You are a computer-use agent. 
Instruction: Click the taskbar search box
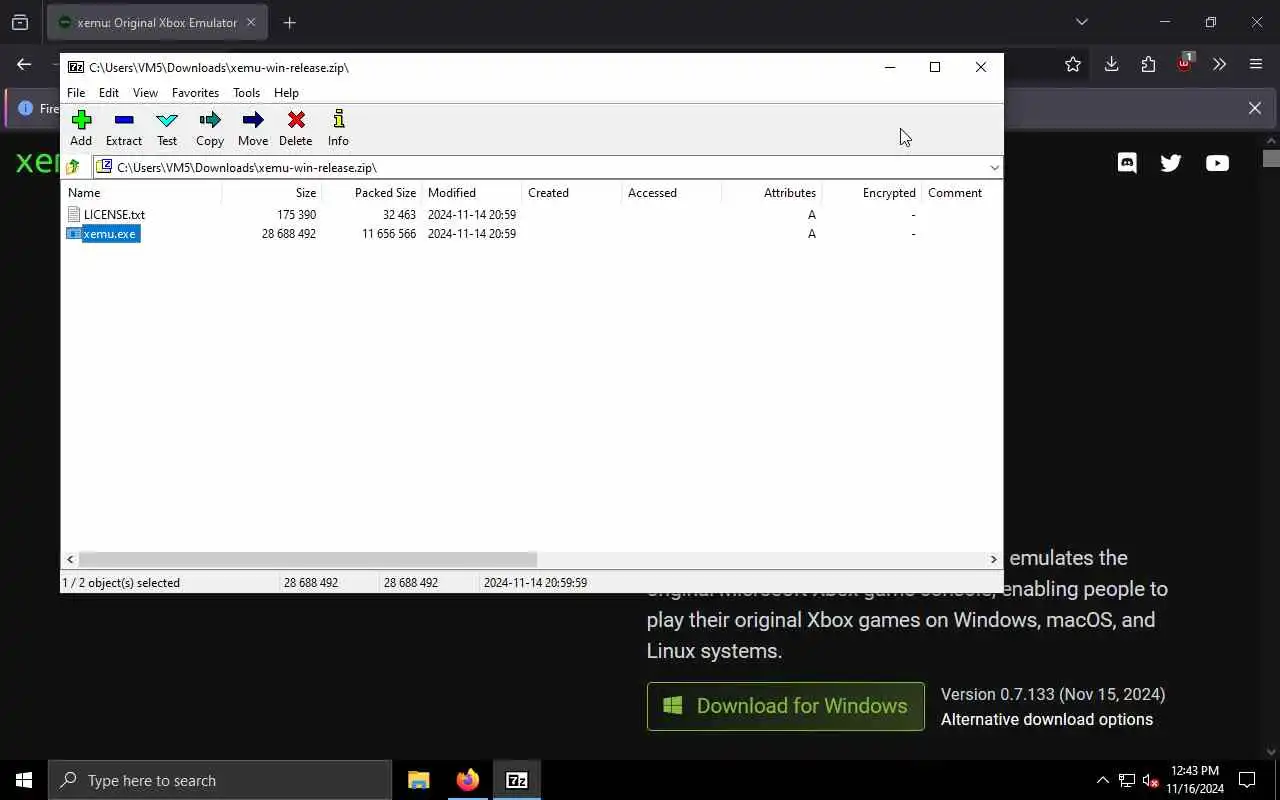pyautogui.click(x=220, y=780)
